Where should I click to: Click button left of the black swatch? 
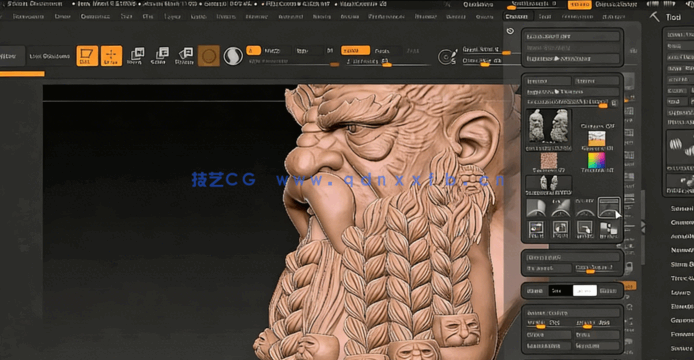(x=535, y=290)
